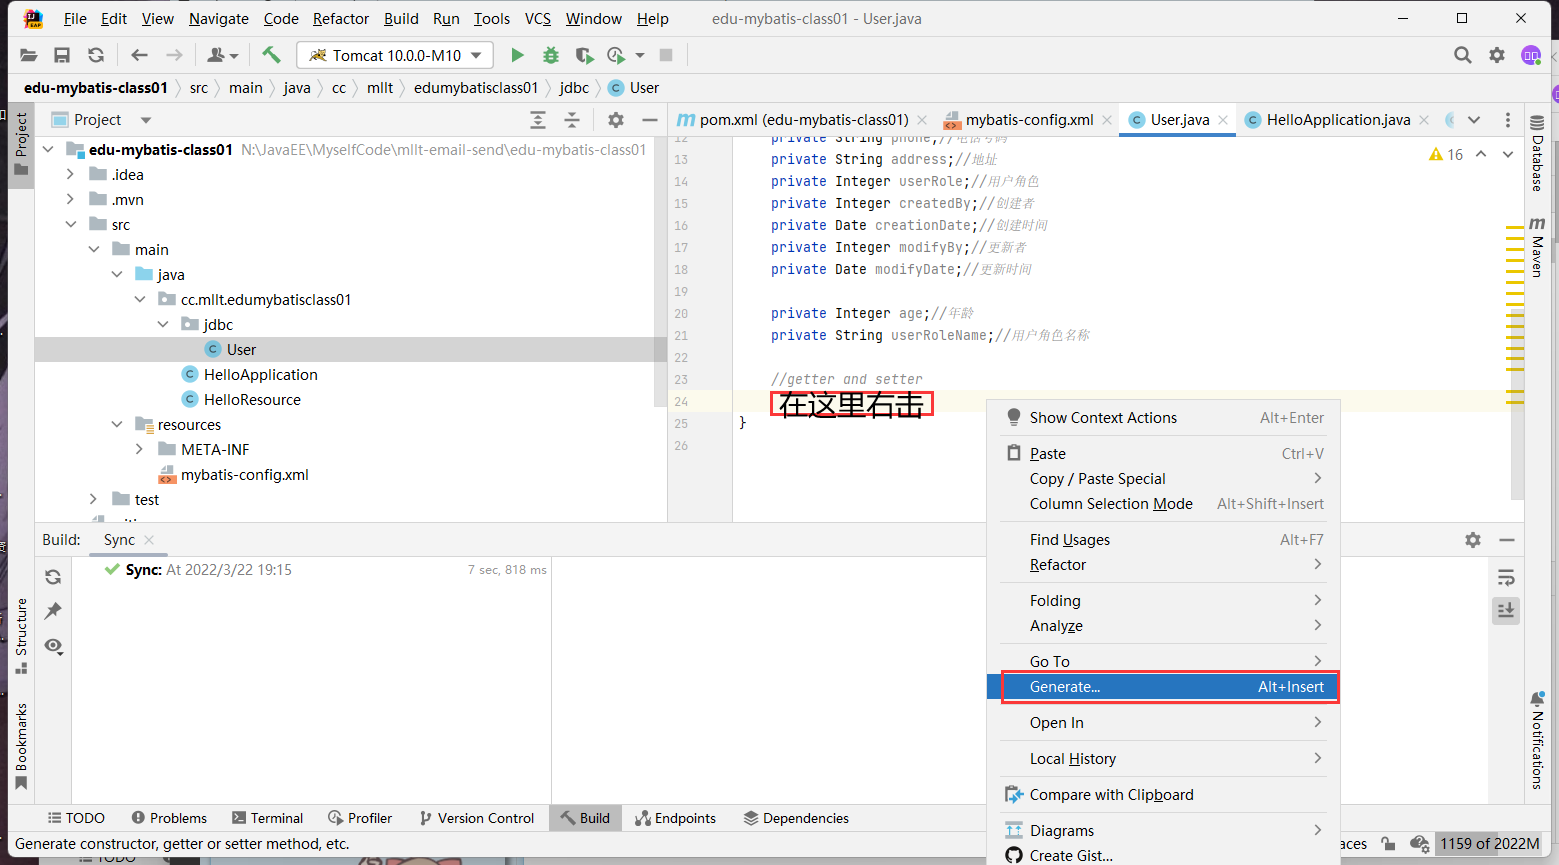Toggle scroll to end in Build output
Viewport: 1559px width, 865px height.
click(x=1506, y=610)
